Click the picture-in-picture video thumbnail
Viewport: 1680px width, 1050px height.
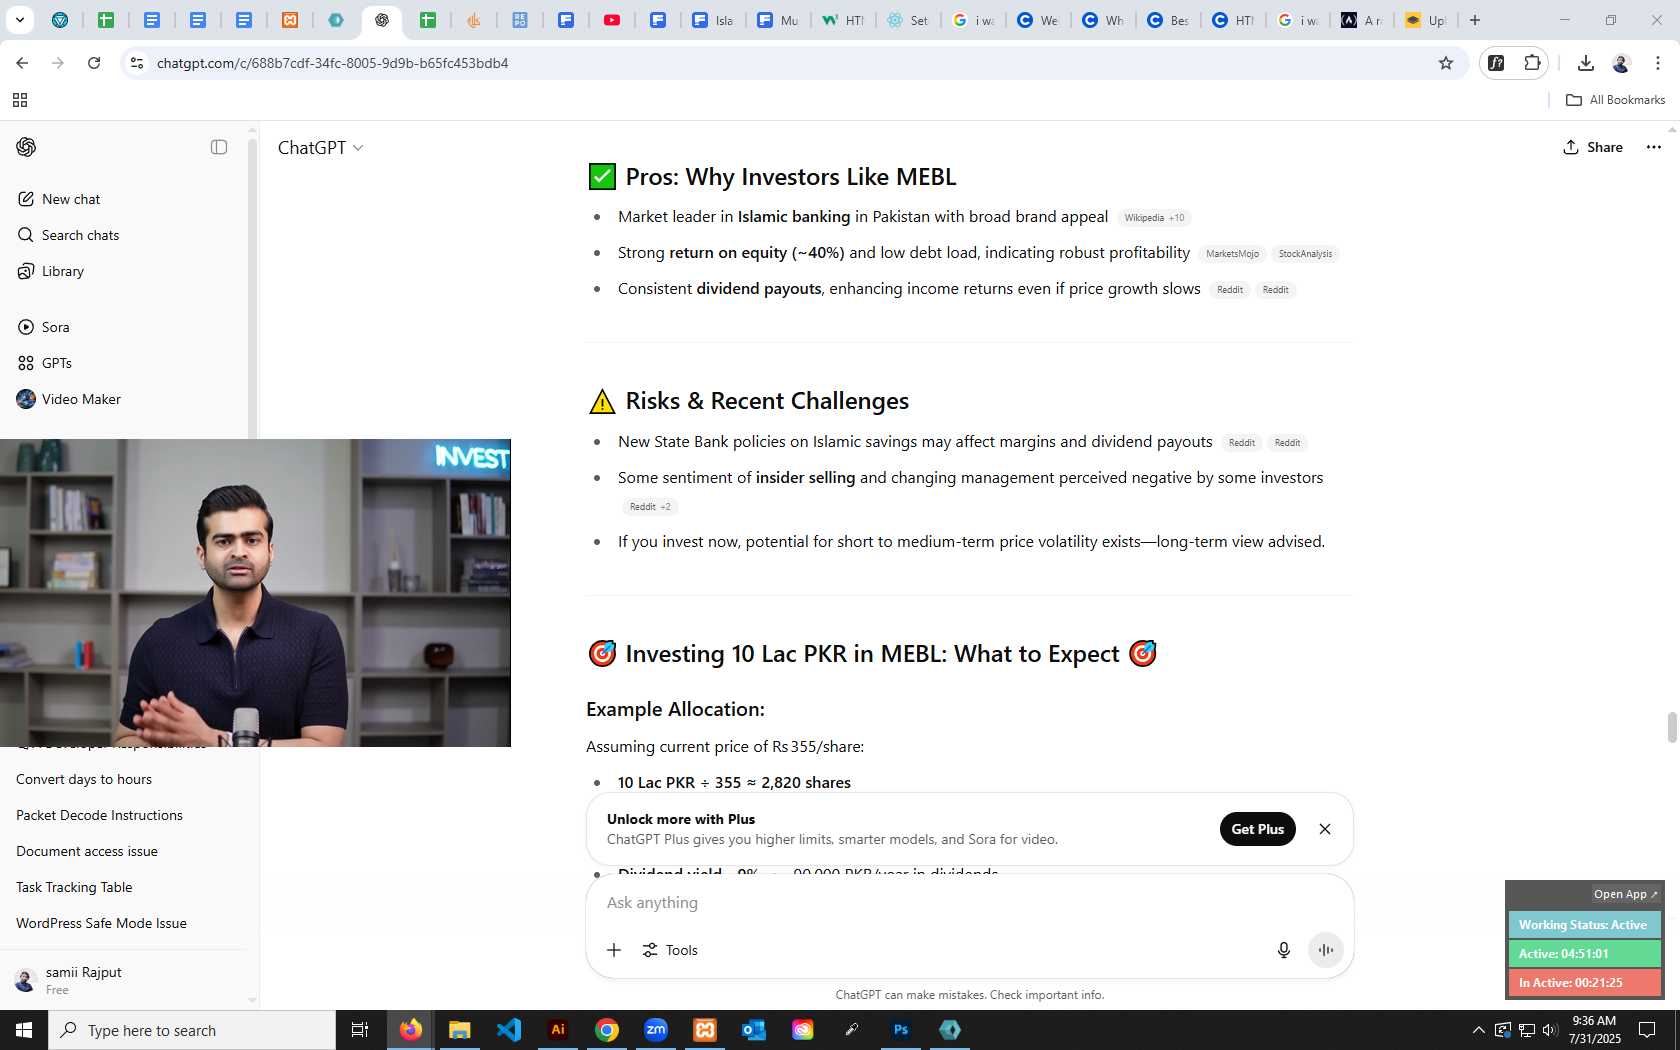255,593
